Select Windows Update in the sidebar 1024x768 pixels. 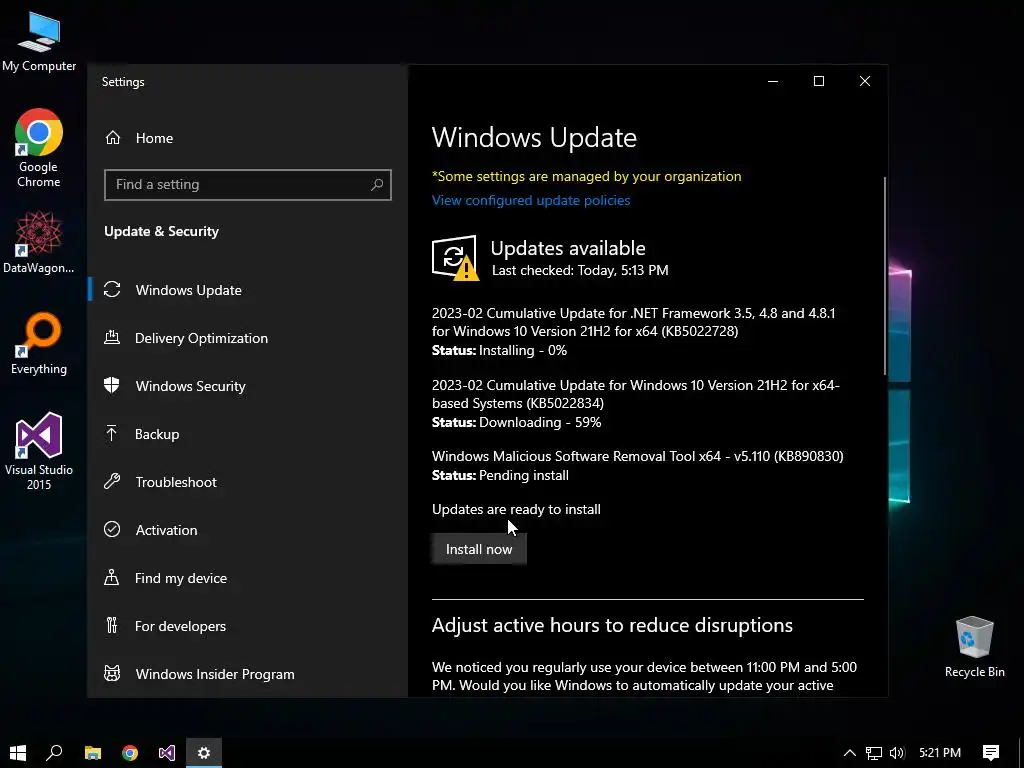(x=248, y=290)
